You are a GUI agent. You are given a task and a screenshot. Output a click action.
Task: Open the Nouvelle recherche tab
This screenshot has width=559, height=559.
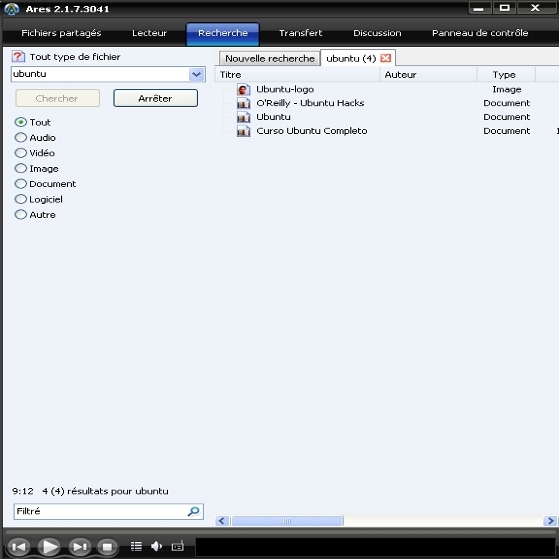(270, 58)
